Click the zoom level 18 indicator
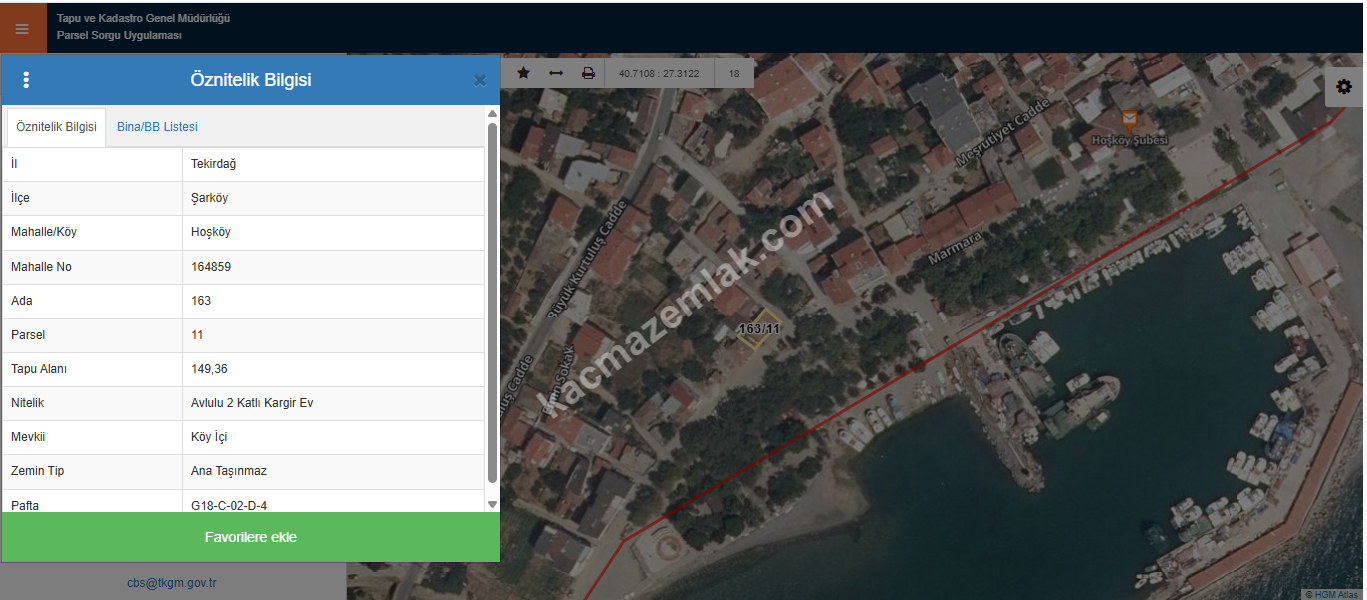This screenshot has height=600, width=1367. coord(734,73)
